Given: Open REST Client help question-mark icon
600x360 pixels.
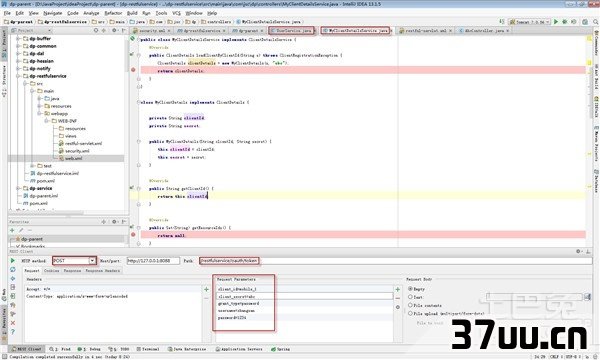Looking at the screenshot, I should [13, 332].
